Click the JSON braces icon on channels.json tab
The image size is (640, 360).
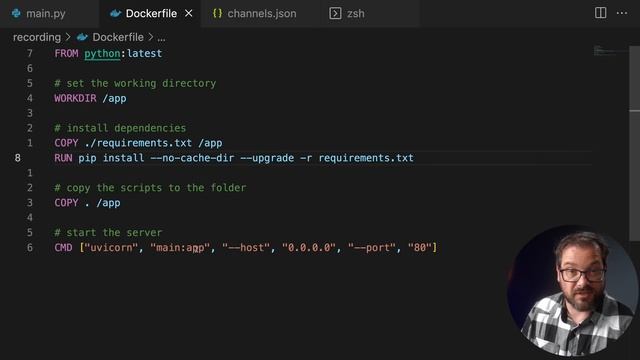tap(217, 13)
